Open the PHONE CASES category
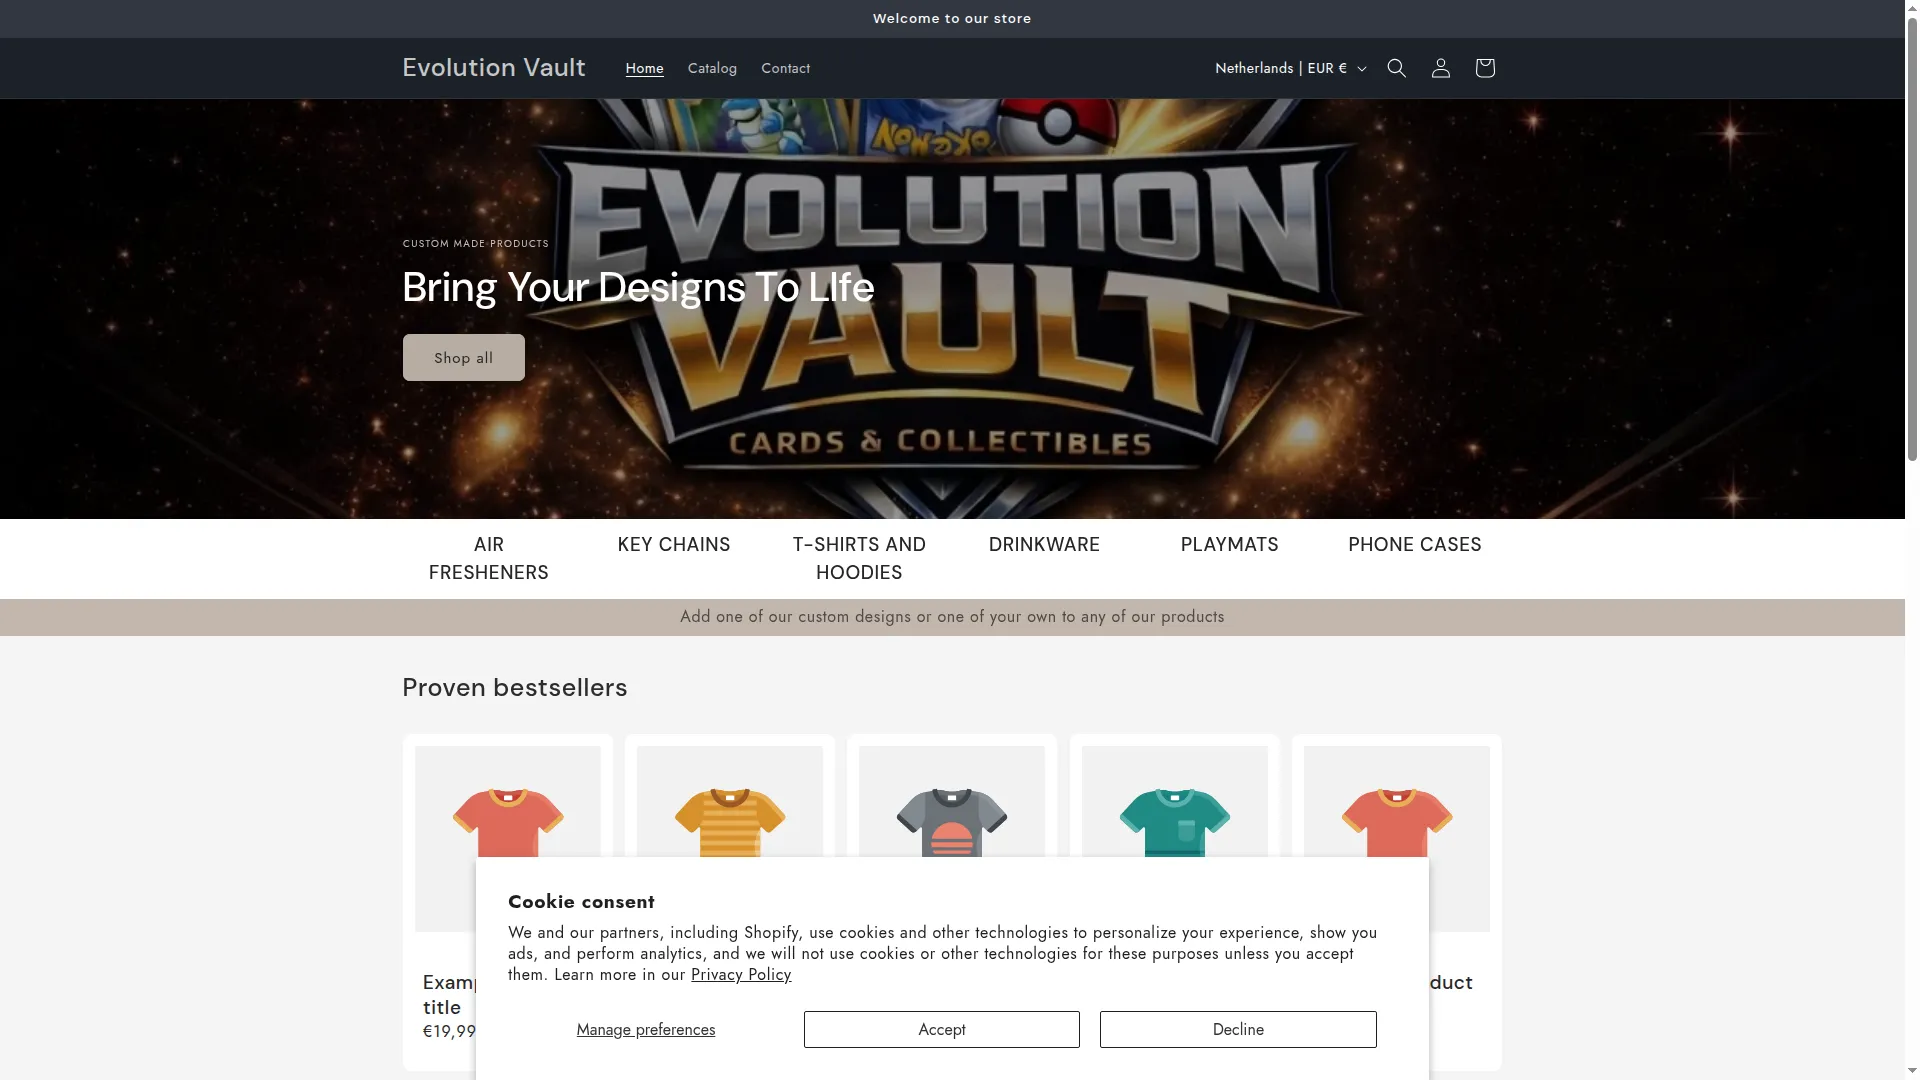Image resolution: width=1920 pixels, height=1080 pixels. tap(1414, 544)
